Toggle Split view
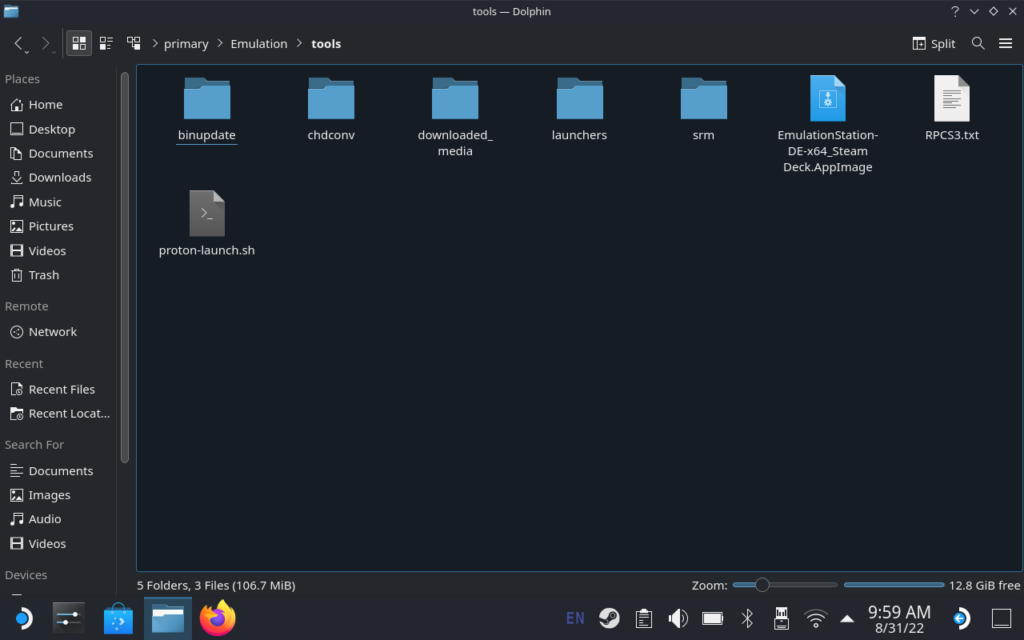The height and width of the screenshot is (640, 1024). (x=934, y=44)
